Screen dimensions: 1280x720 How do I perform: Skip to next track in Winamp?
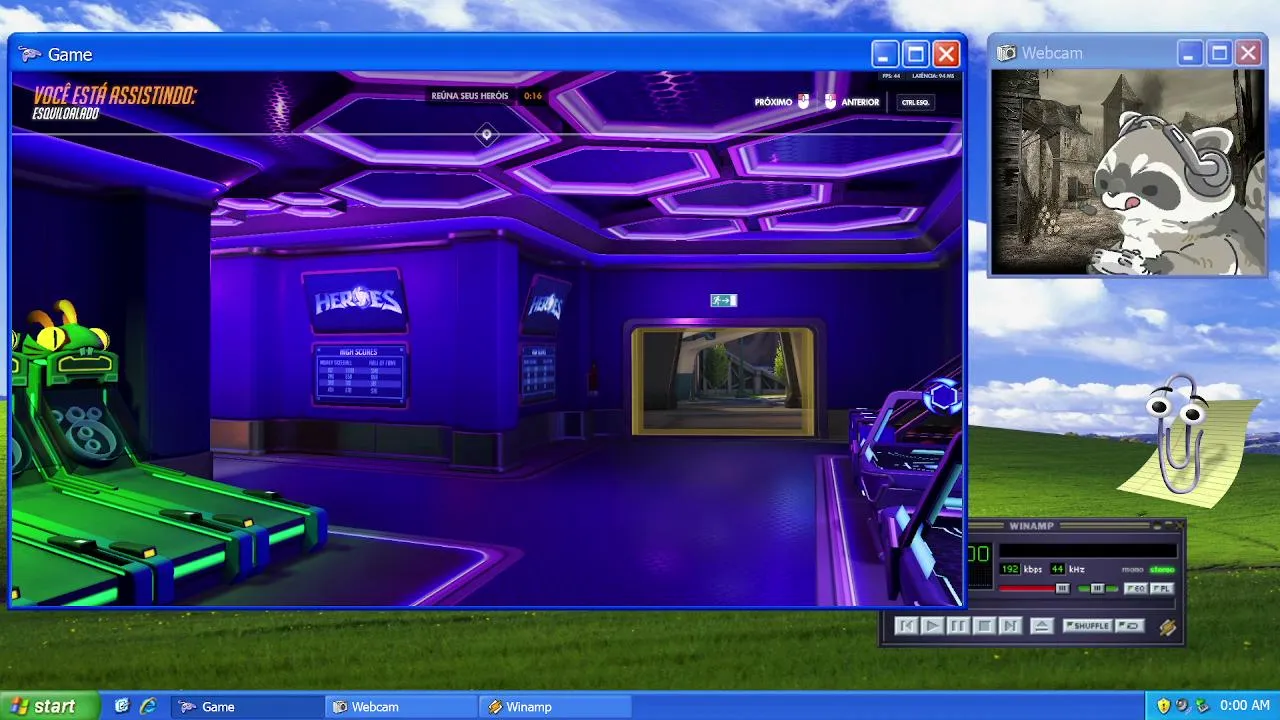click(1010, 626)
